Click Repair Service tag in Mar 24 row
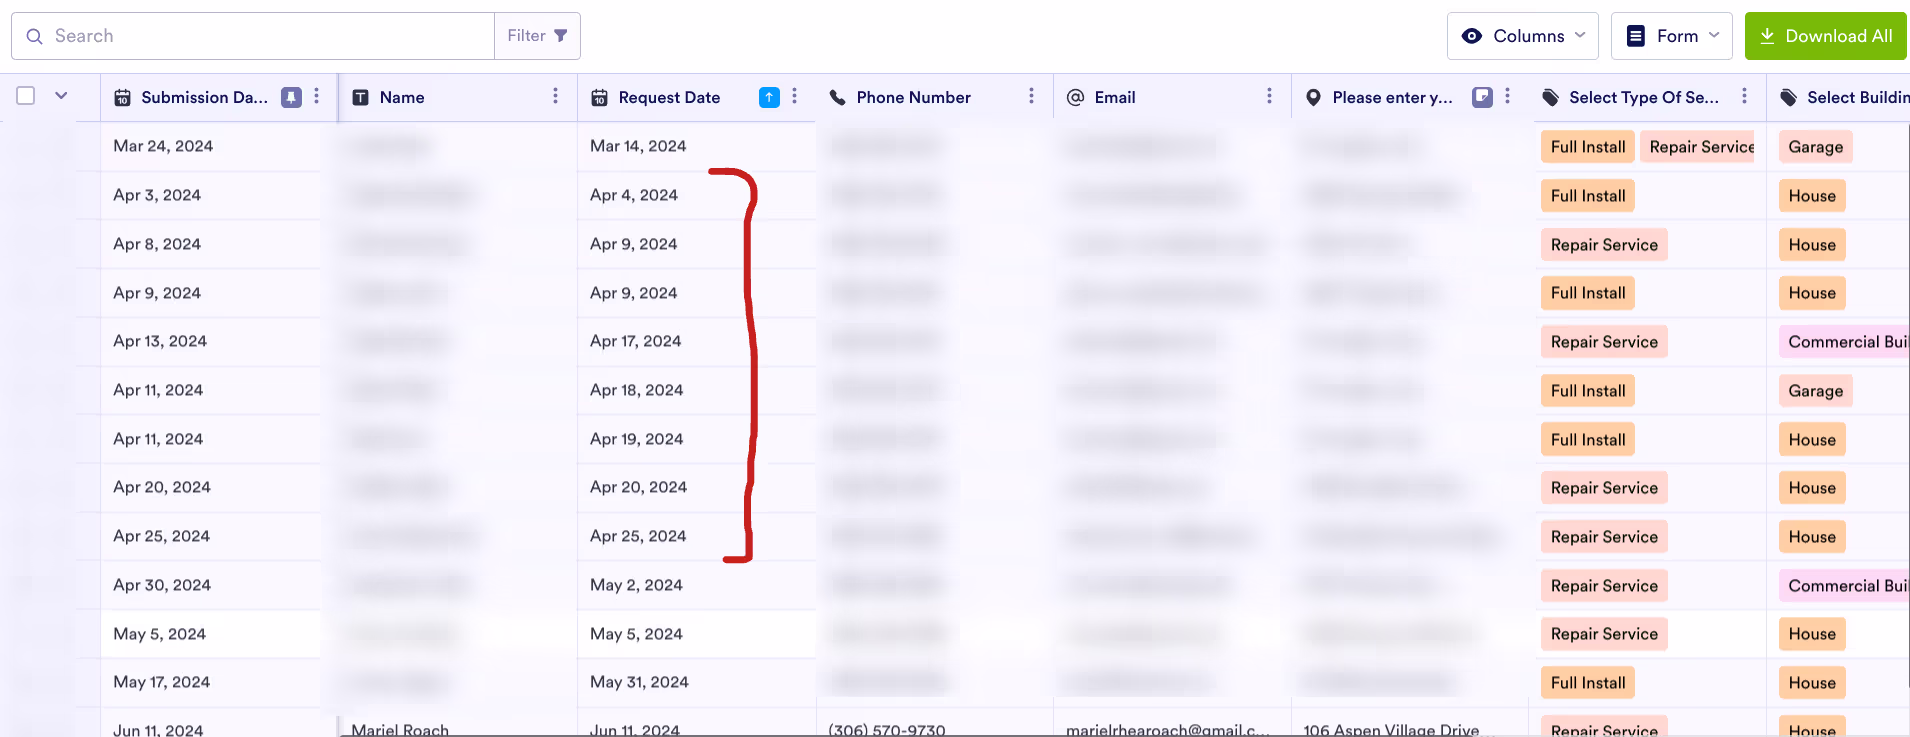The image size is (1910, 737). [x=1698, y=147]
